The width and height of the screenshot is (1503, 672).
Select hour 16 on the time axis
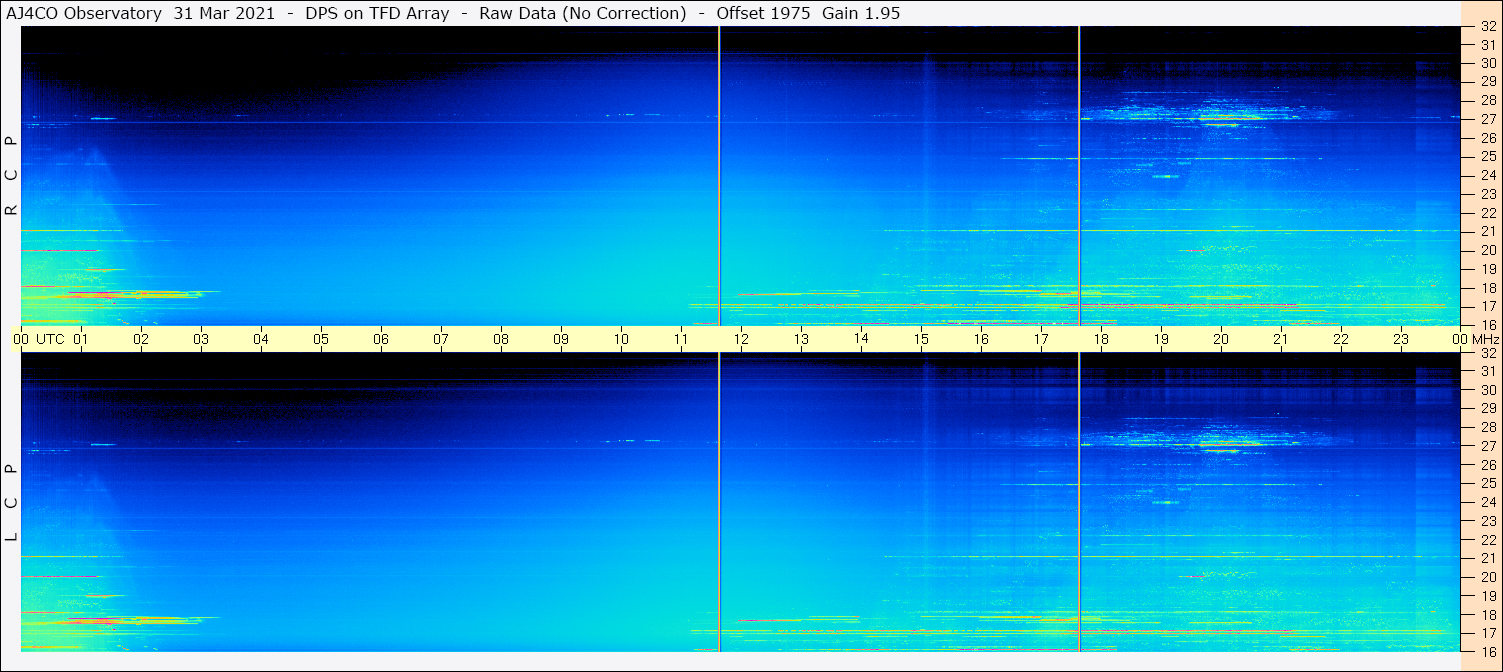point(981,339)
